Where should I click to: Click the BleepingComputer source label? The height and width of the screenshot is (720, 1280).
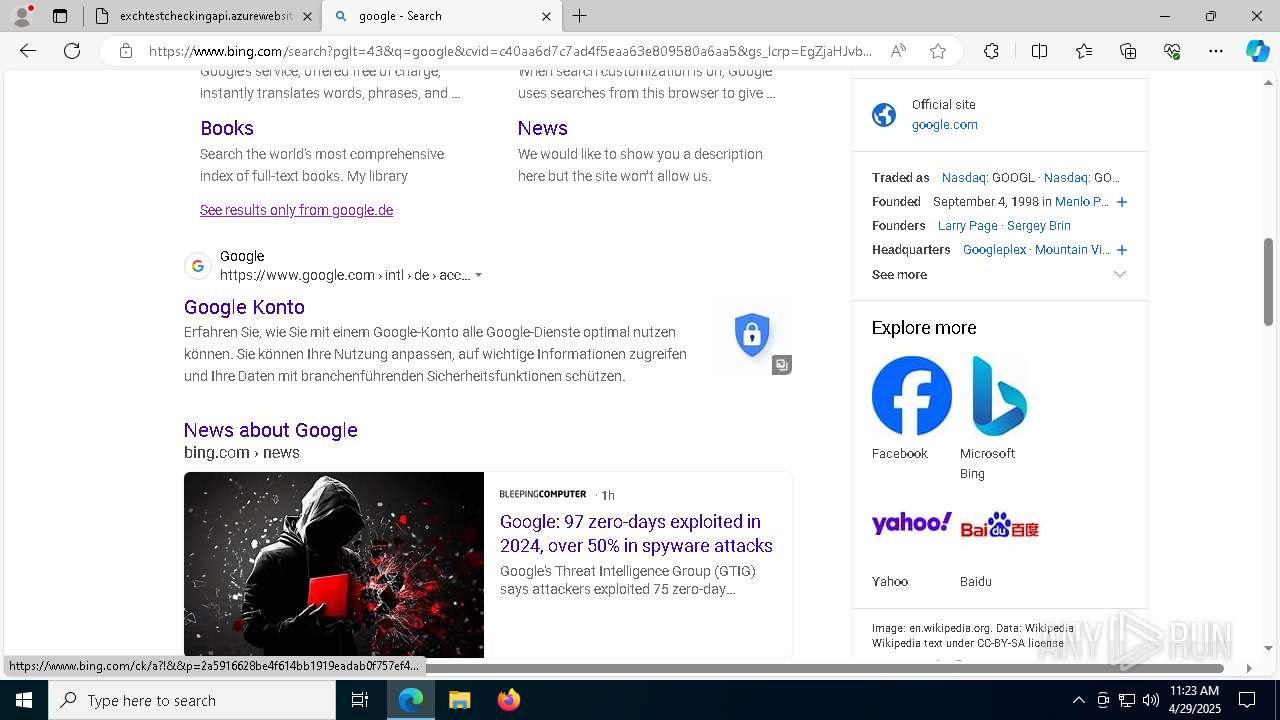(543, 494)
